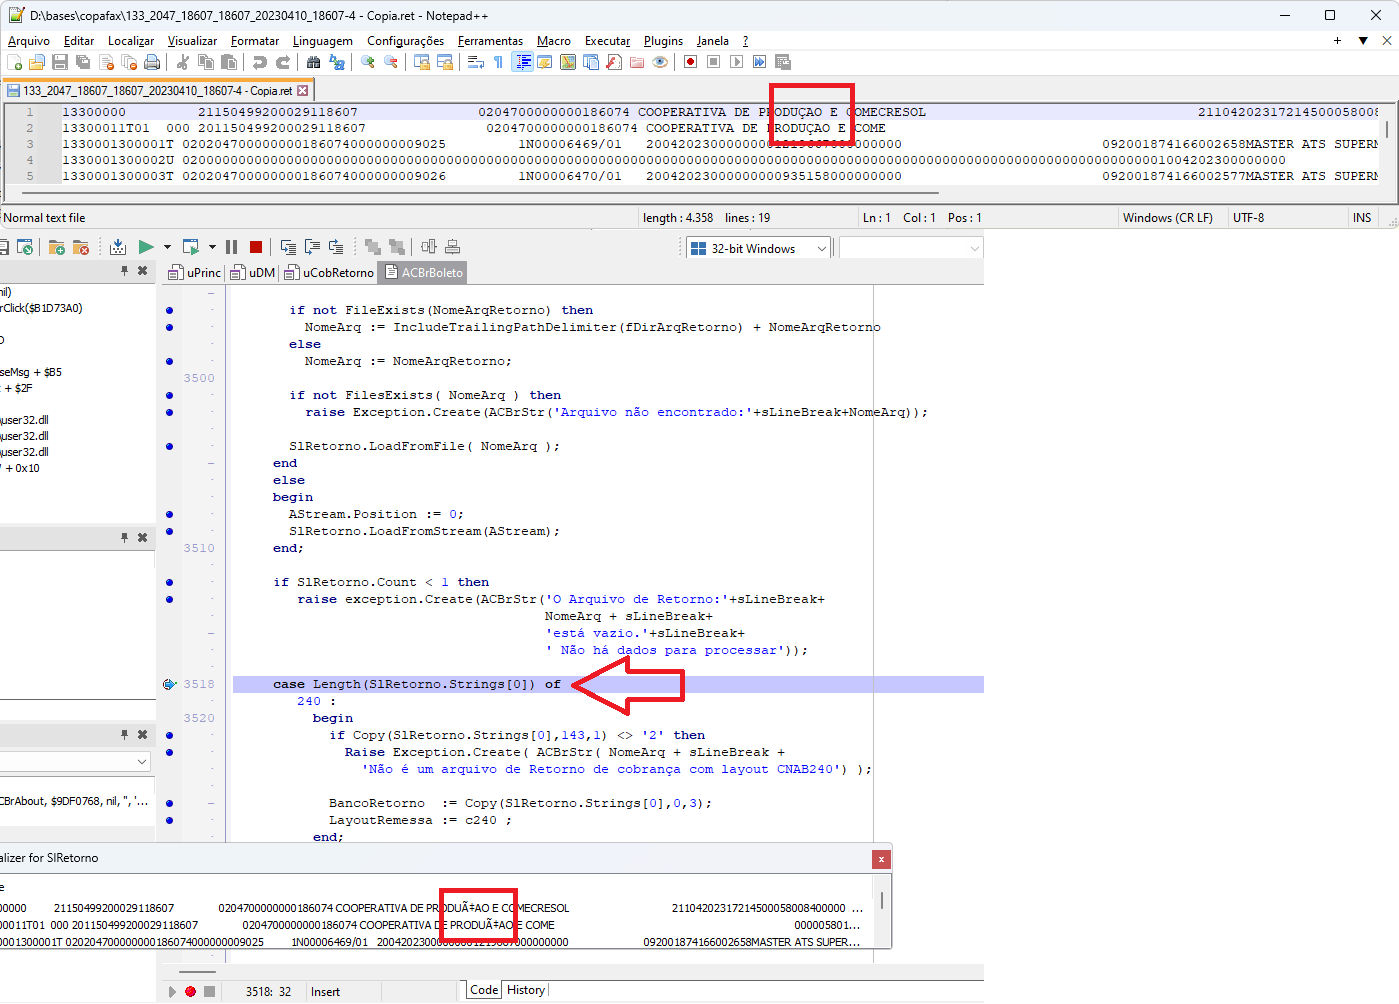1399x1004 pixels.
Task: Pause program execution in the IDE
Action: [231, 247]
